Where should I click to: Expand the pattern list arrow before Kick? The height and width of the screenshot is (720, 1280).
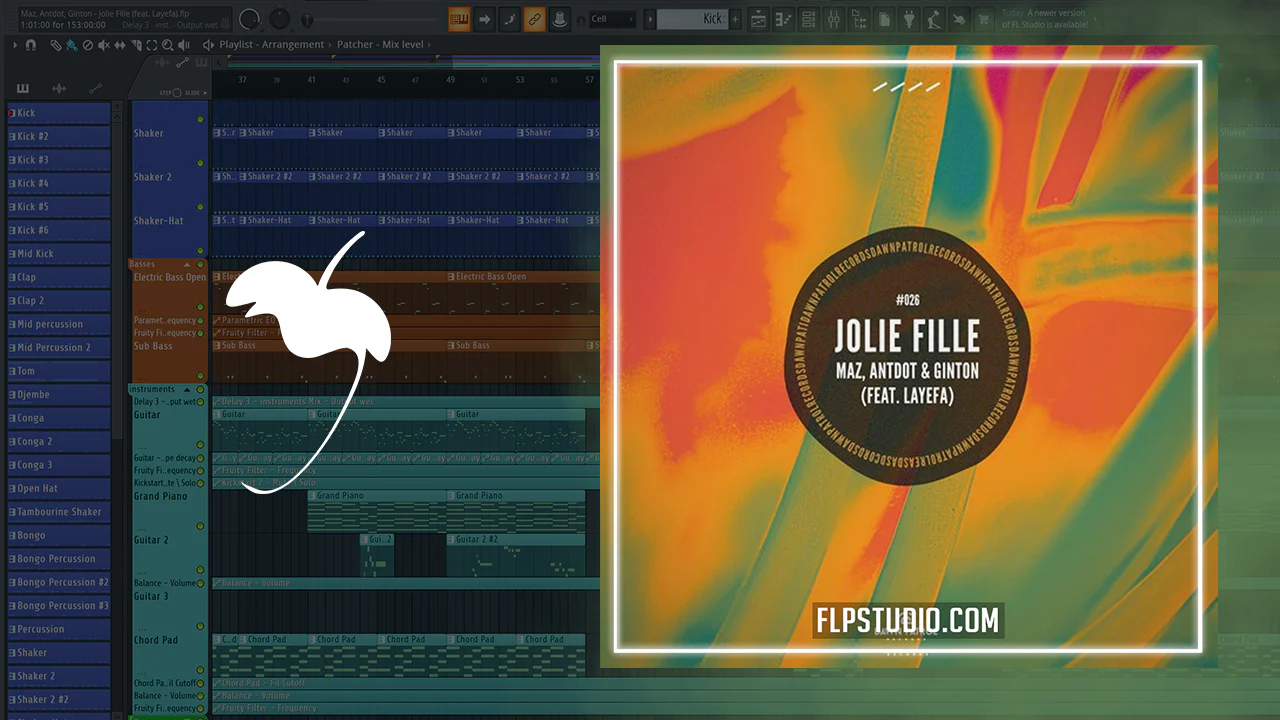650,18
